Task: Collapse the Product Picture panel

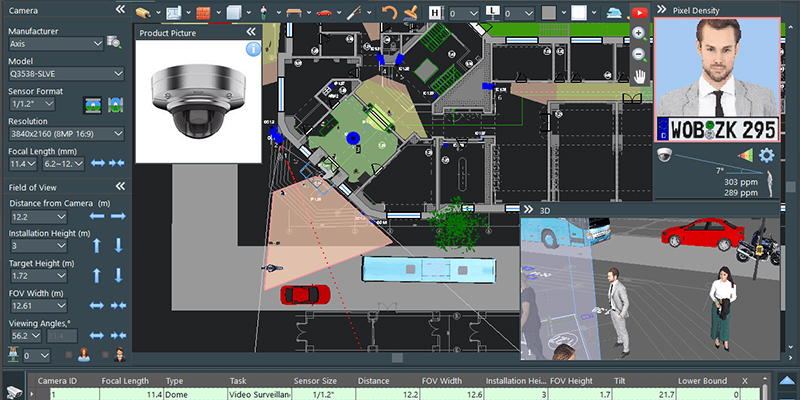Action: pyautogui.click(x=251, y=32)
